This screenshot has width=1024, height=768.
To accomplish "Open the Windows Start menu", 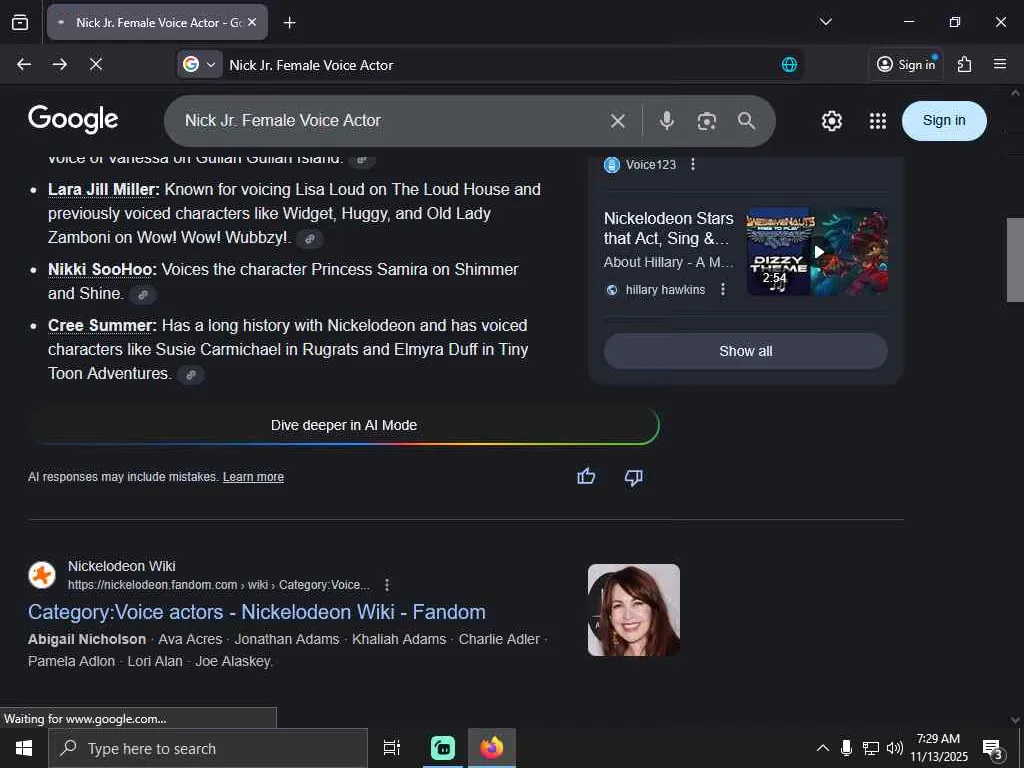I will coord(24,748).
